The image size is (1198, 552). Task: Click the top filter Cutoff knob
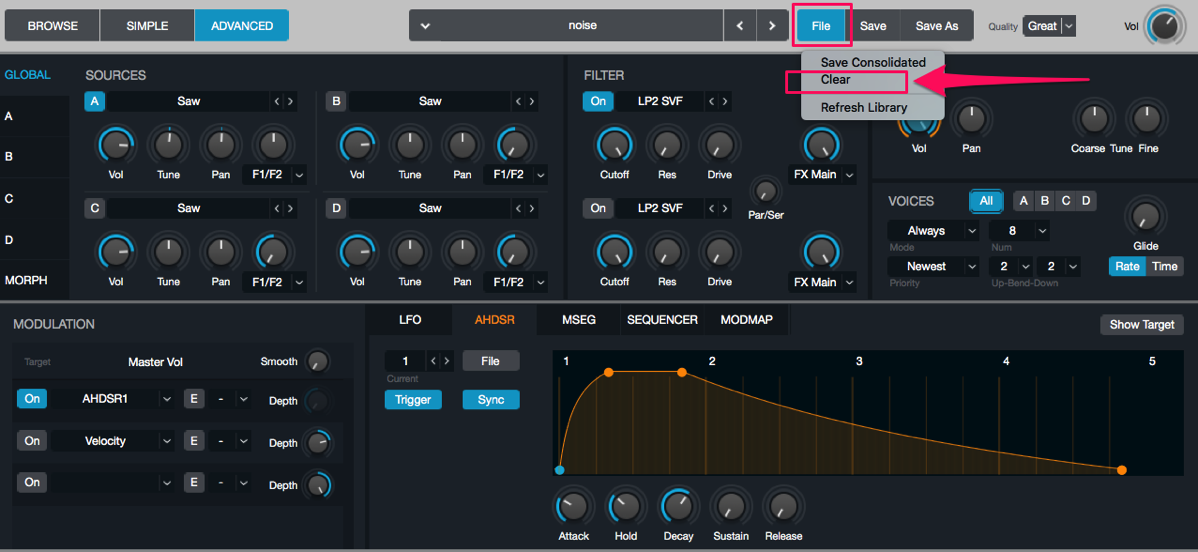pyautogui.click(x=614, y=144)
